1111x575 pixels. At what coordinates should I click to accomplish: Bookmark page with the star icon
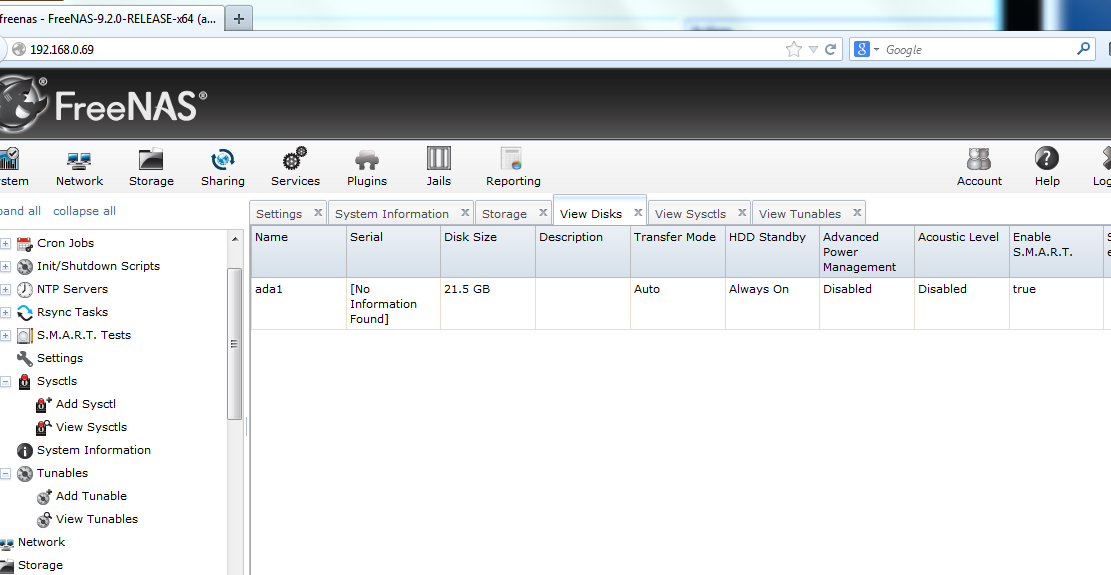tap(794, 49)
